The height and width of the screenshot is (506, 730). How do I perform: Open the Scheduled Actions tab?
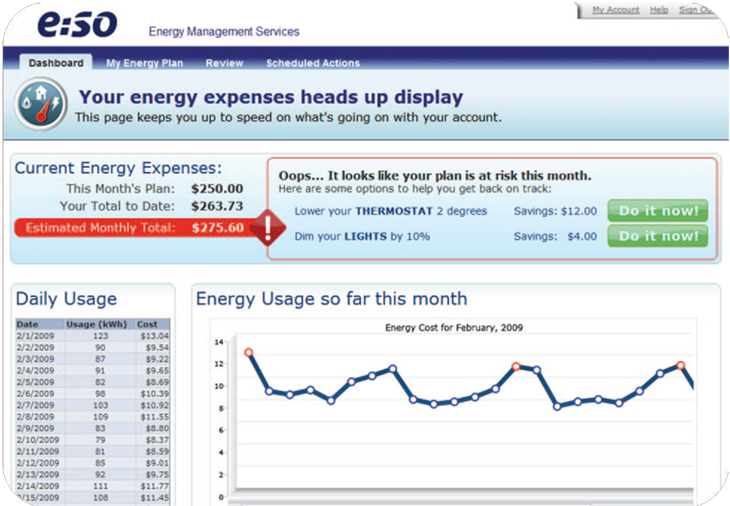[313, 63]
